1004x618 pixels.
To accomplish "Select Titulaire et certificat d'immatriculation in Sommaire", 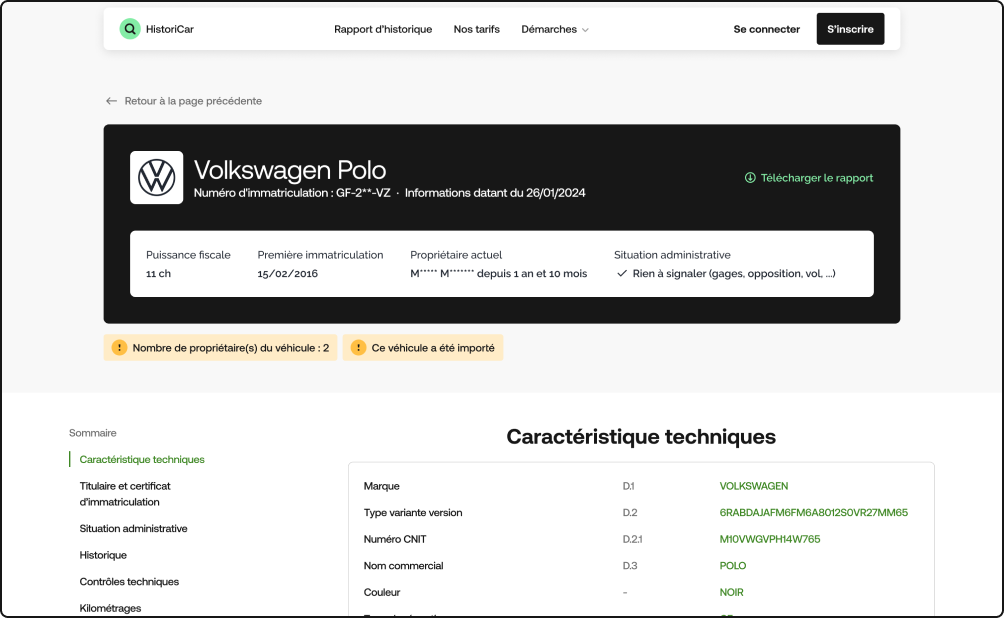I will tap(125, 494).
